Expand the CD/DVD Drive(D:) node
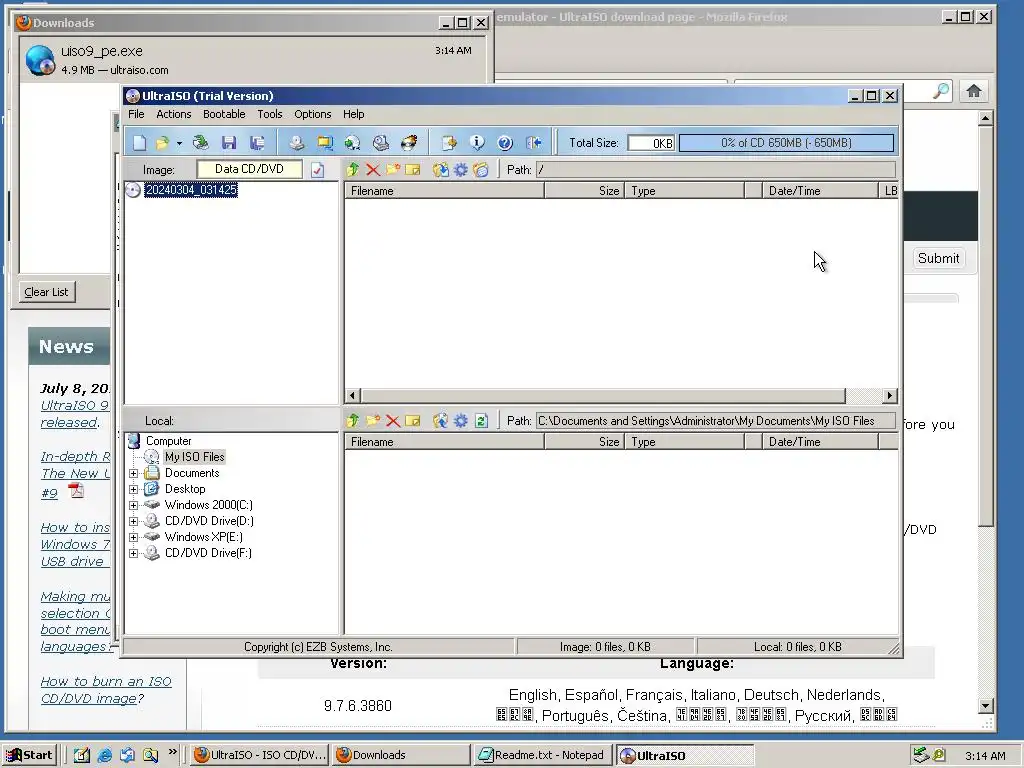The width and height of the screenshot is (1024, 768). click(133, 521)
